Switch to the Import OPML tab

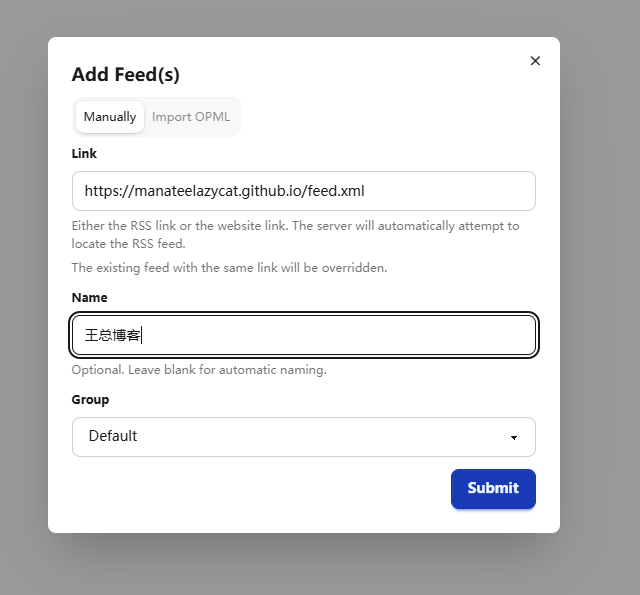(191, 117)
